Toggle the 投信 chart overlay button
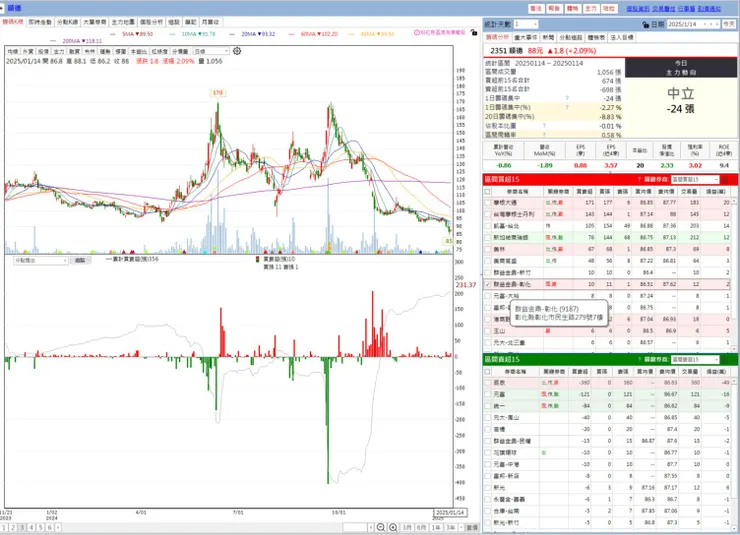The width and height of the screenshot is (740, 535). [x=43, y=51]
